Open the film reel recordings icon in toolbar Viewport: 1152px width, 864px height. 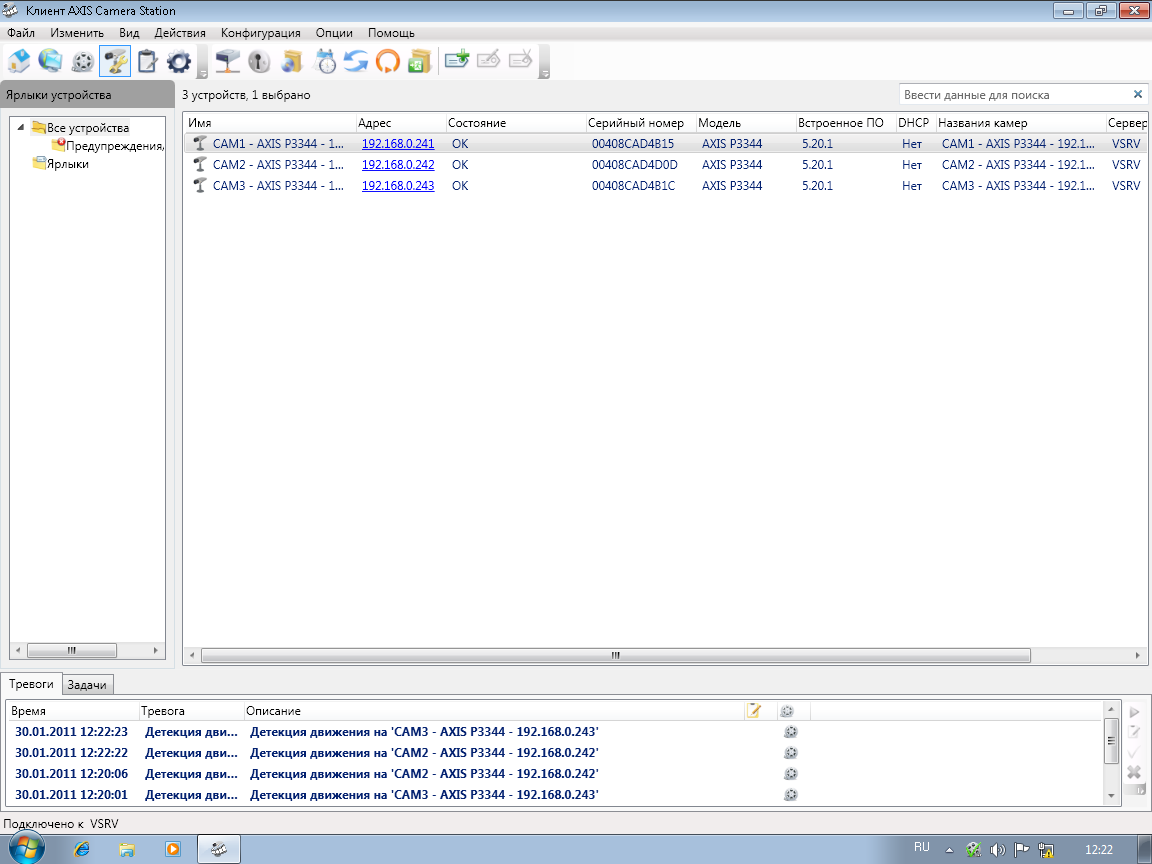tap(83, 62)
